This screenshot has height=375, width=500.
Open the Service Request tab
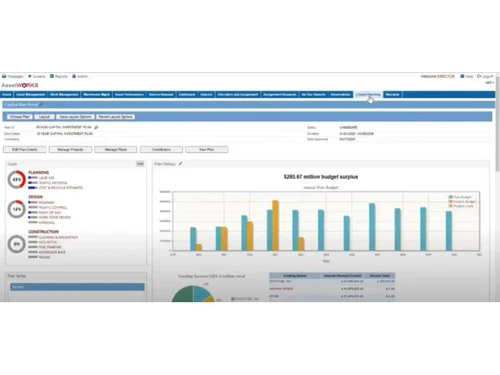click(x=161, y=95)
